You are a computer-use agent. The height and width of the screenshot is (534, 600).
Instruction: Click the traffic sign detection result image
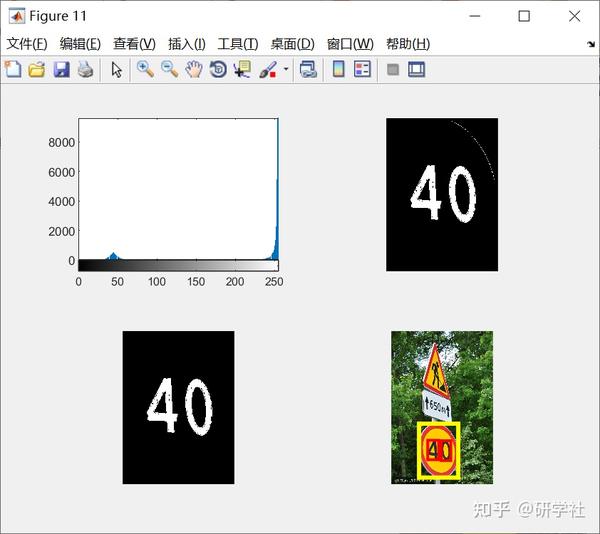442,407
